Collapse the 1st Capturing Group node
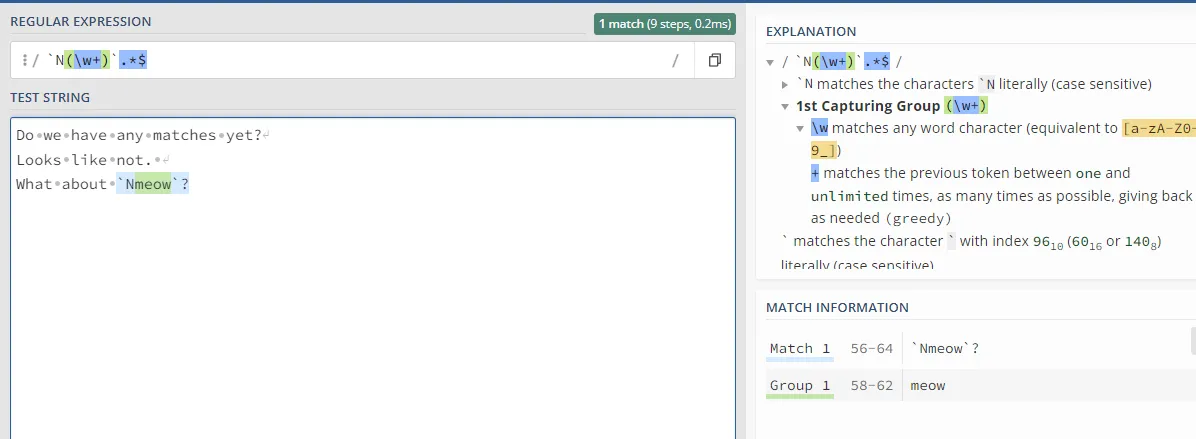 [x=786, y=107]
